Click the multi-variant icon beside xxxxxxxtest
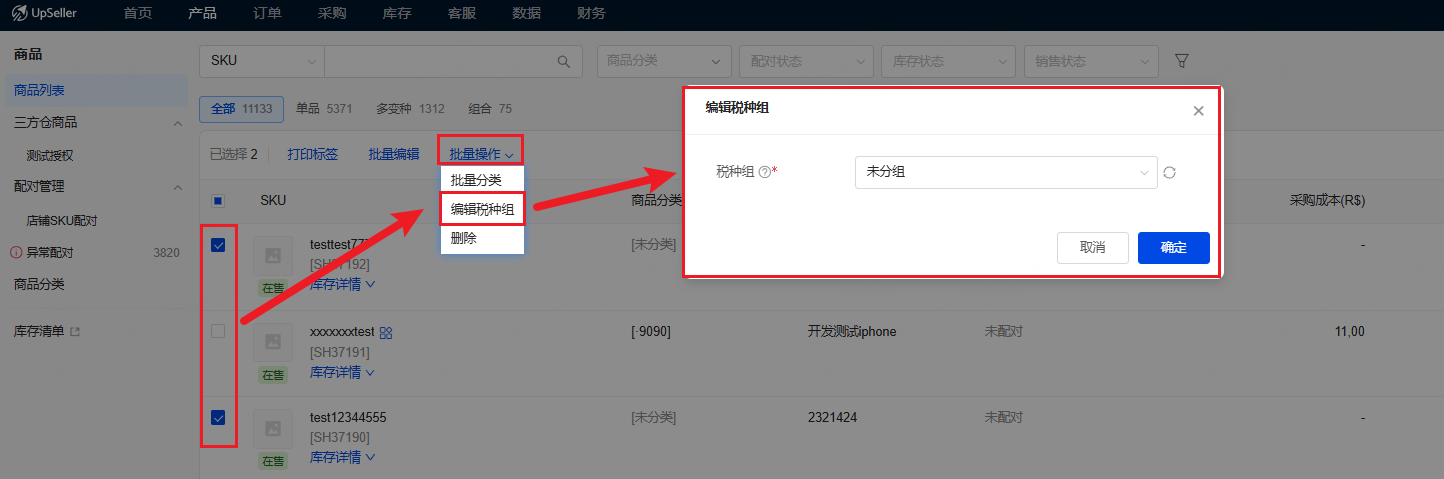This screenshot has width=1444, height=479. pos(386,332)
